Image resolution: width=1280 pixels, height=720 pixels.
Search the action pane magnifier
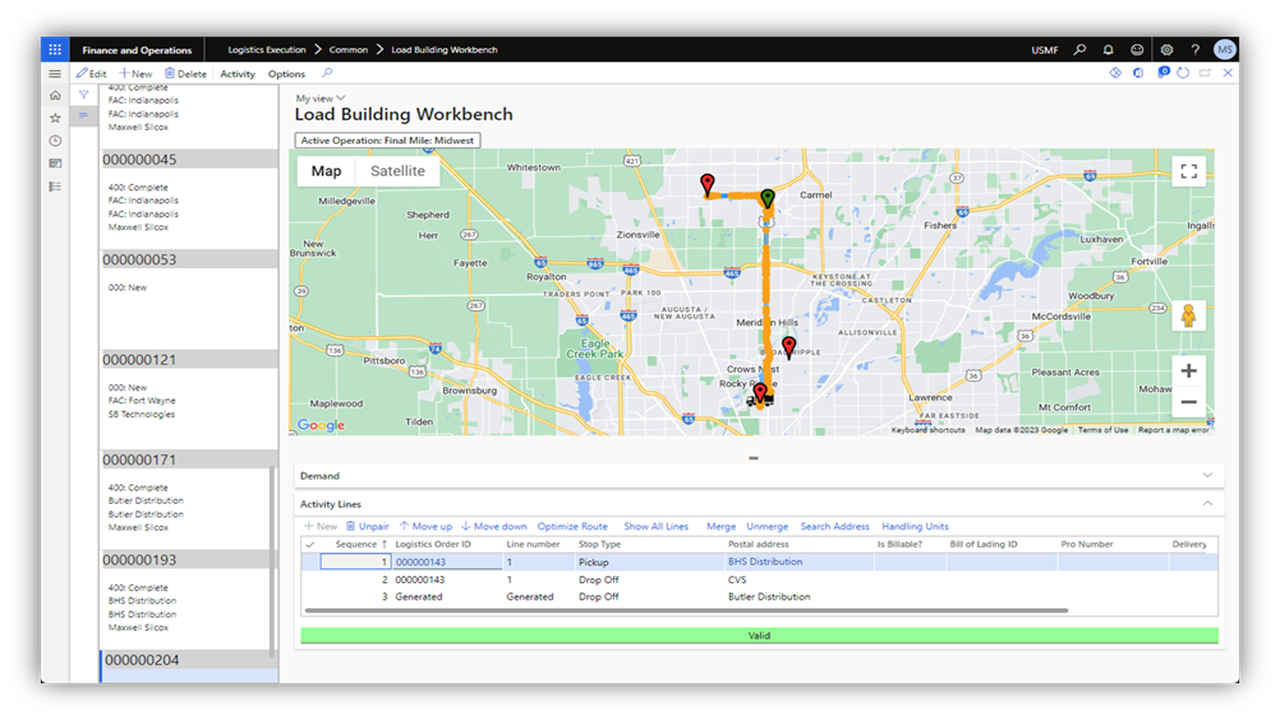tap(327, 73)
